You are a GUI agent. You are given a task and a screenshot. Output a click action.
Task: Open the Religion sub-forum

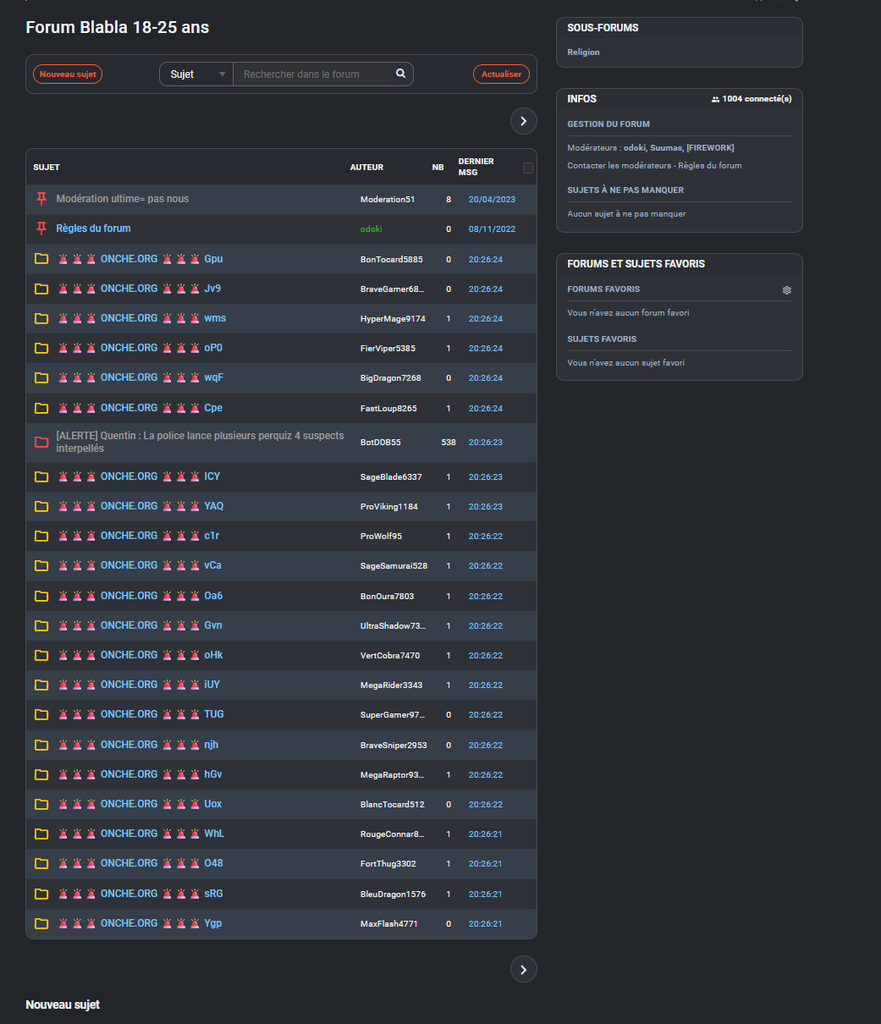(x=583, y=52)
